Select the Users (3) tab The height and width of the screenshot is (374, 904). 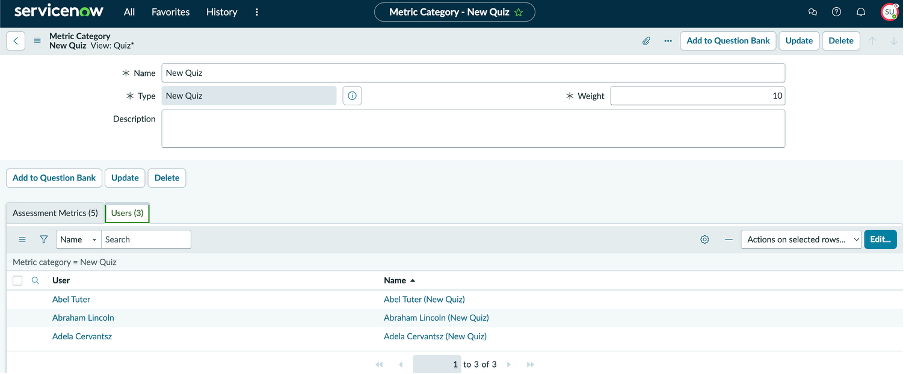127,213
